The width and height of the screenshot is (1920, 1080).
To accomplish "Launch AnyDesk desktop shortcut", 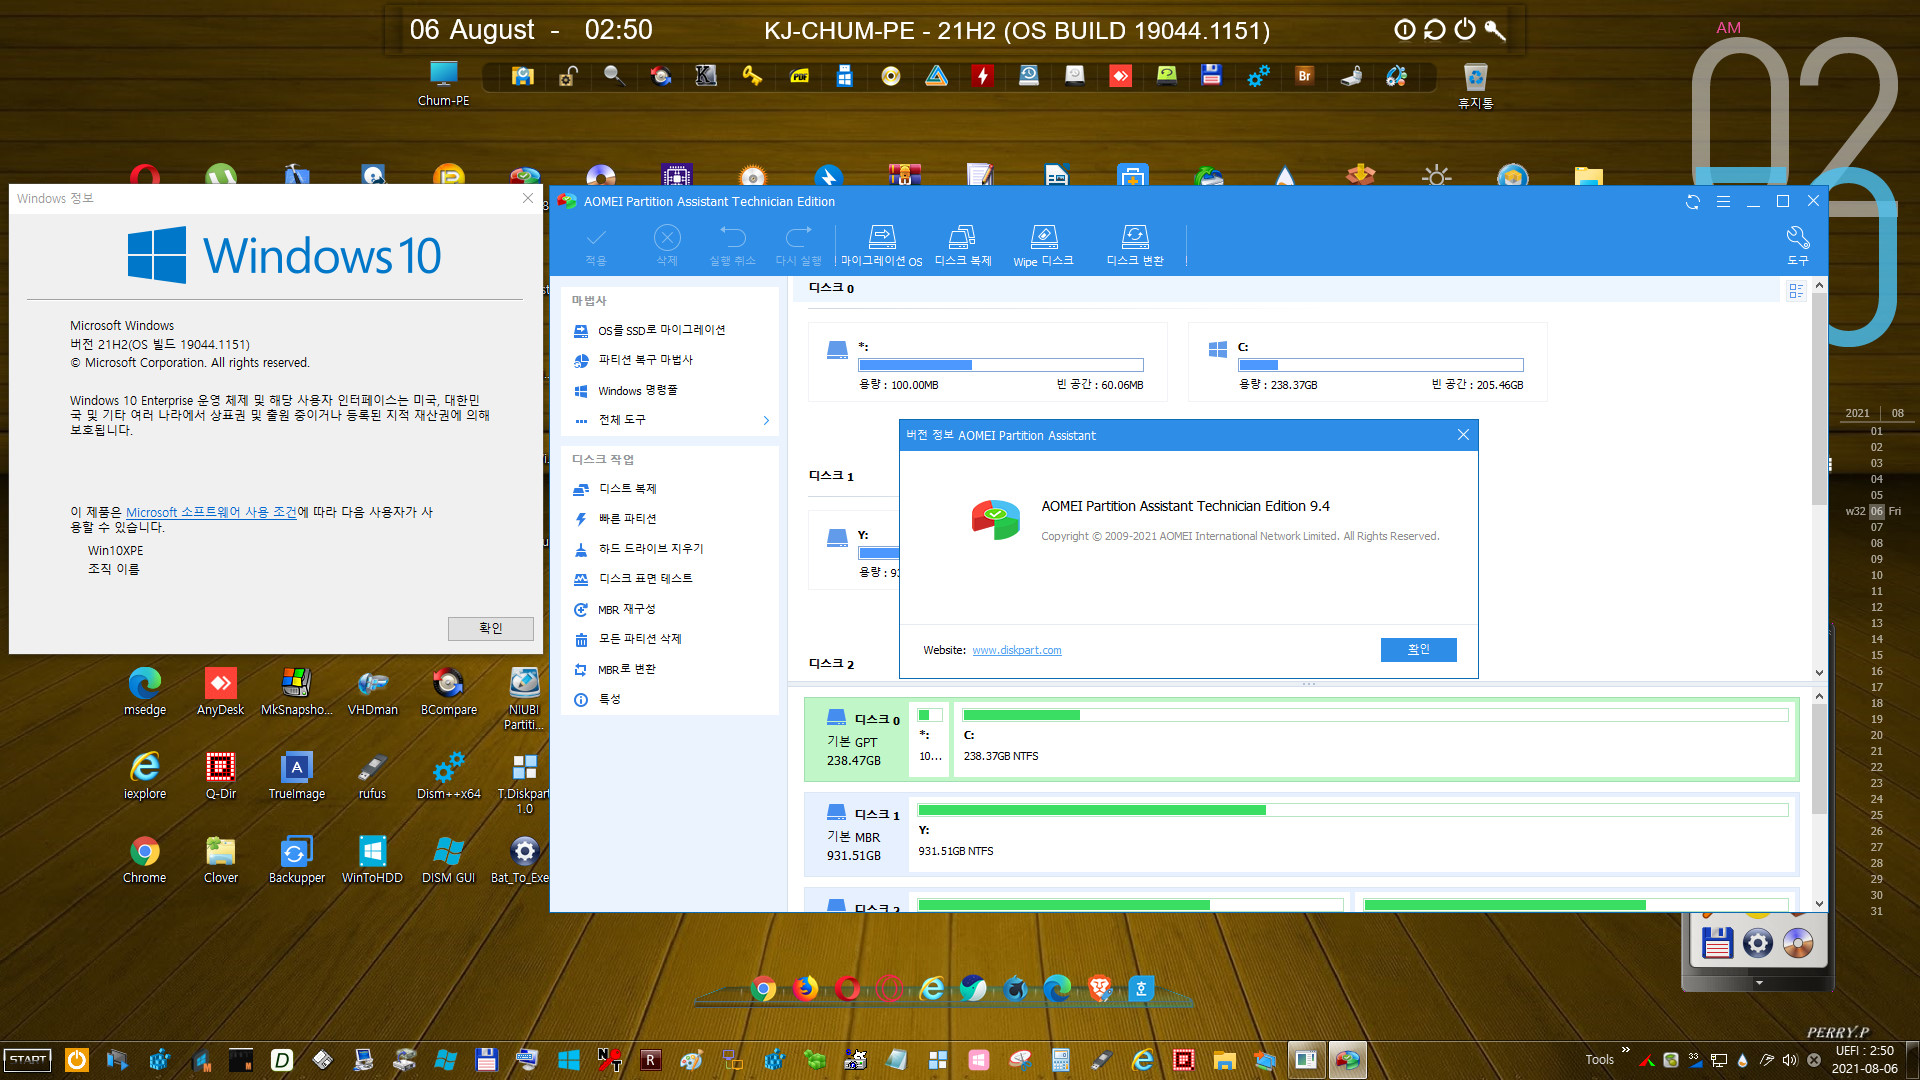I will [x=220, y=692].
